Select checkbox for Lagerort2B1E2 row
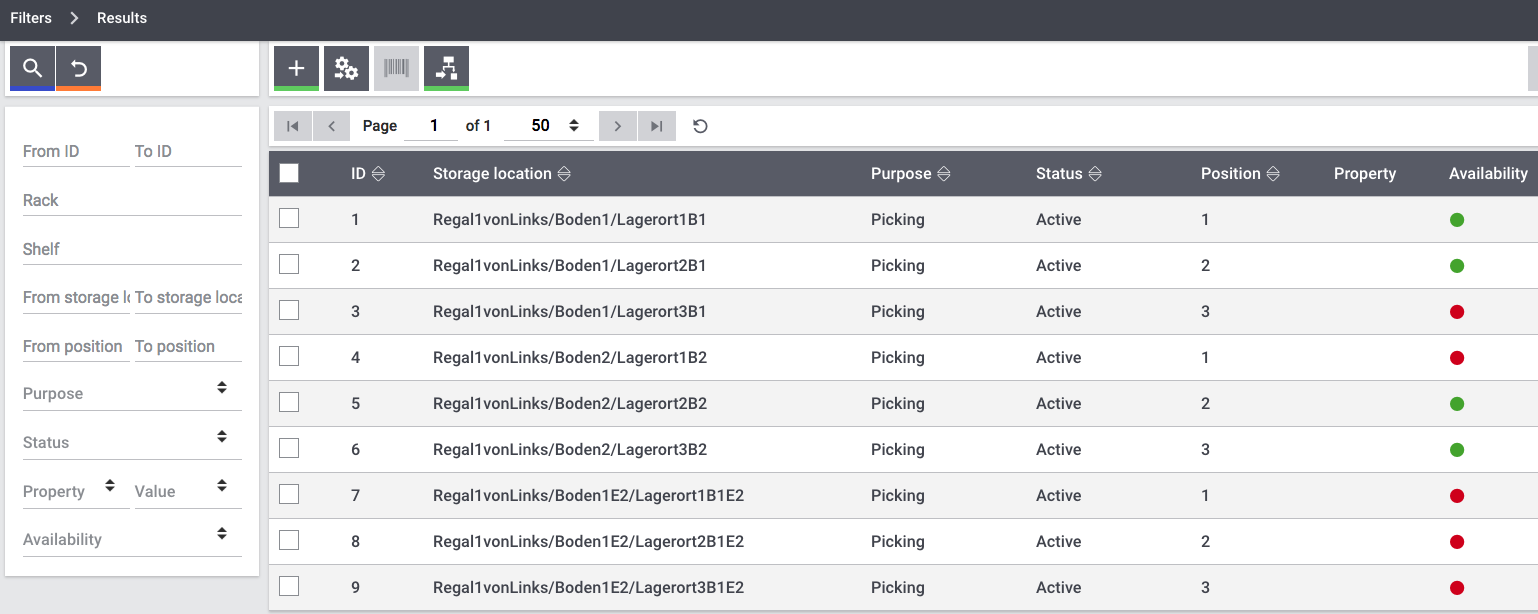 pos(289,541)
